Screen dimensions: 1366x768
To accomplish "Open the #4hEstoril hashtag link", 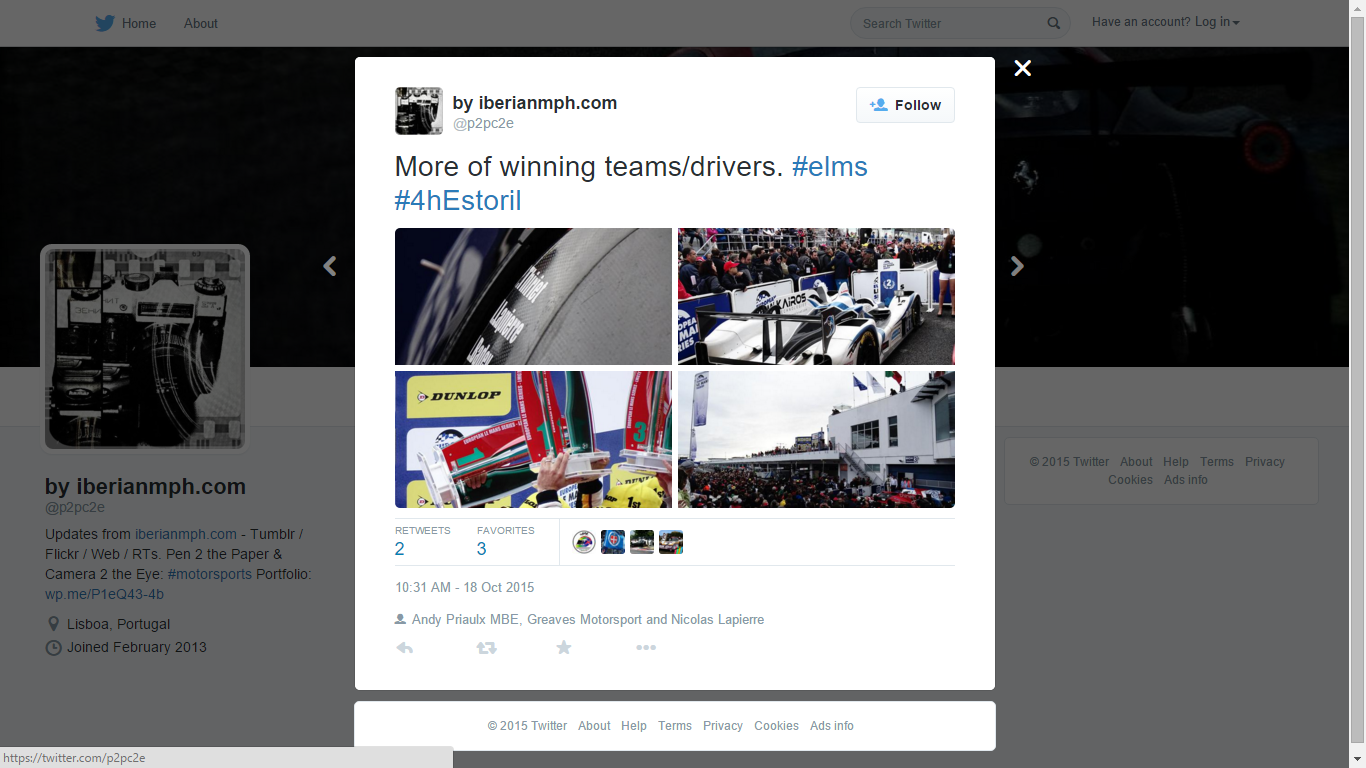I will (458, 200).
